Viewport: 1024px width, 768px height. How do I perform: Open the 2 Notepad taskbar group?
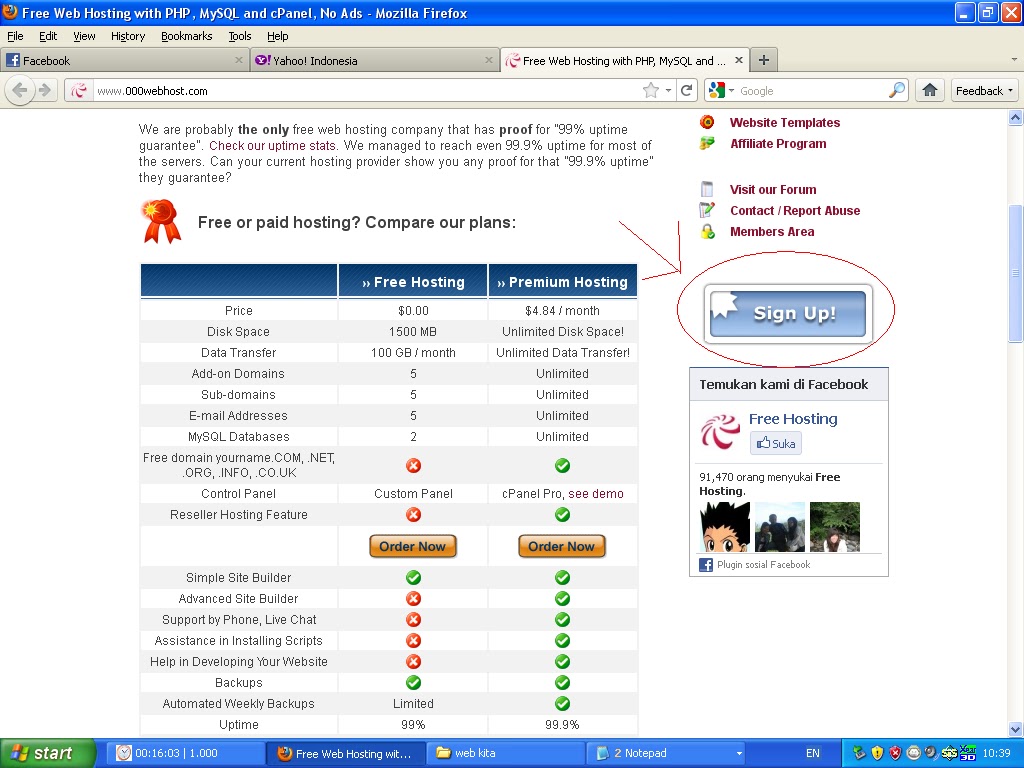(x=666, y=753)
